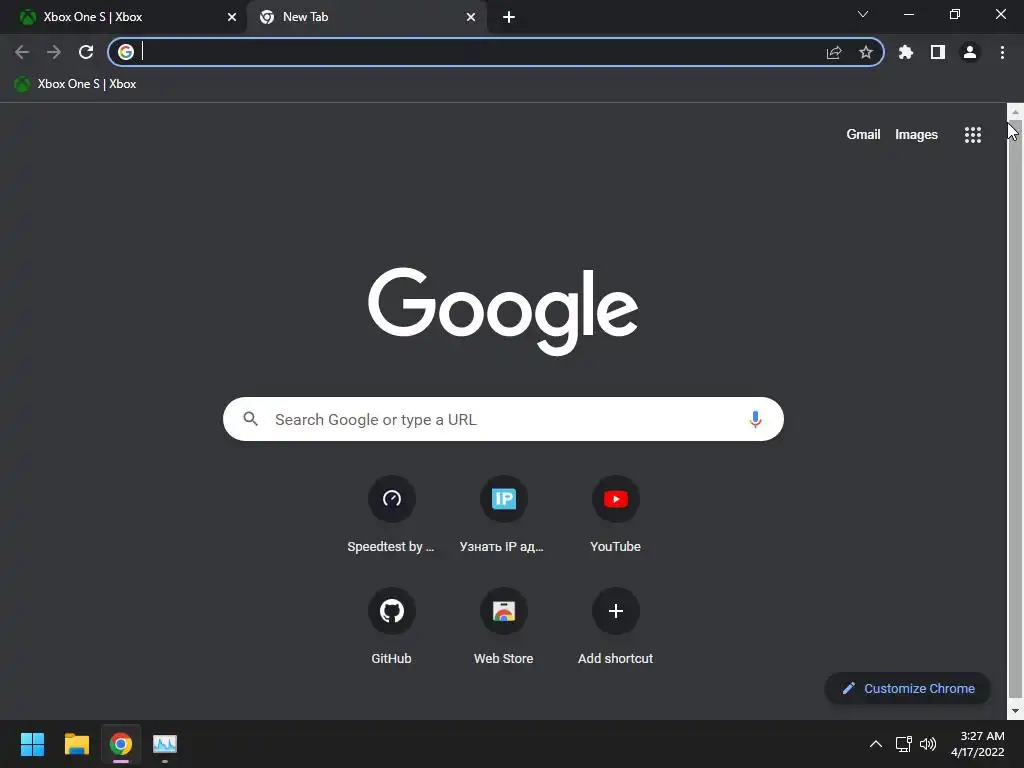1024x768 pixels.
Task: Expand the tab search chevron
Action: click(x=863, y=14)
